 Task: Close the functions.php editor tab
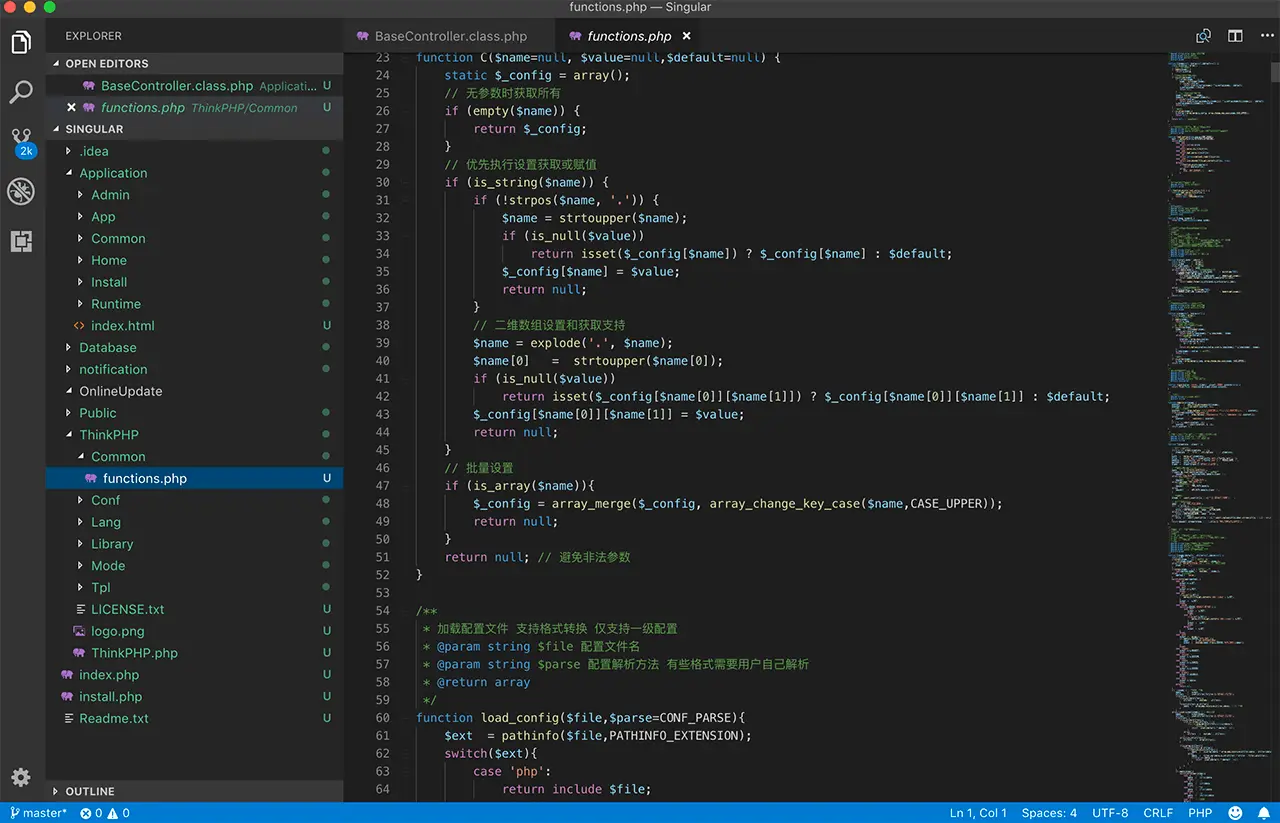click(x=686, y=35)
